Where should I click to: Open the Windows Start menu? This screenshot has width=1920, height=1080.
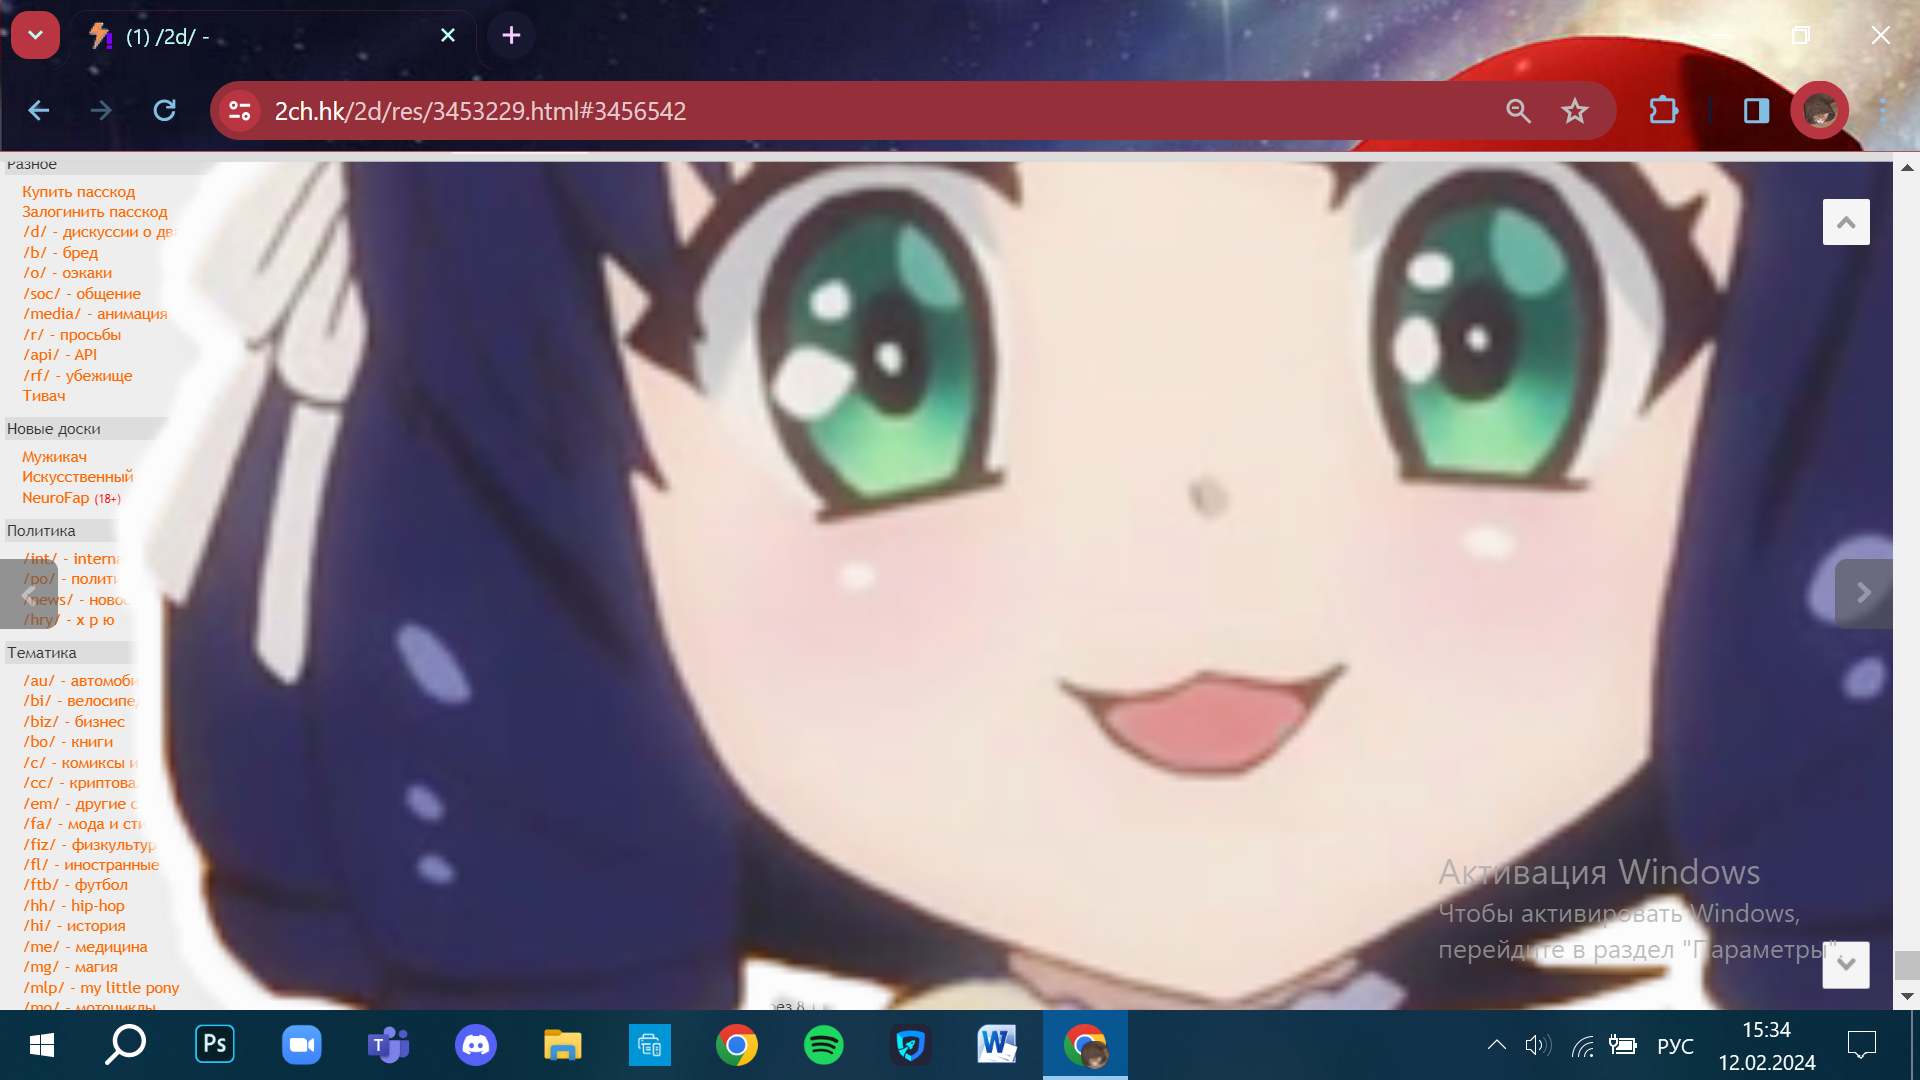tap(42, 1045)
